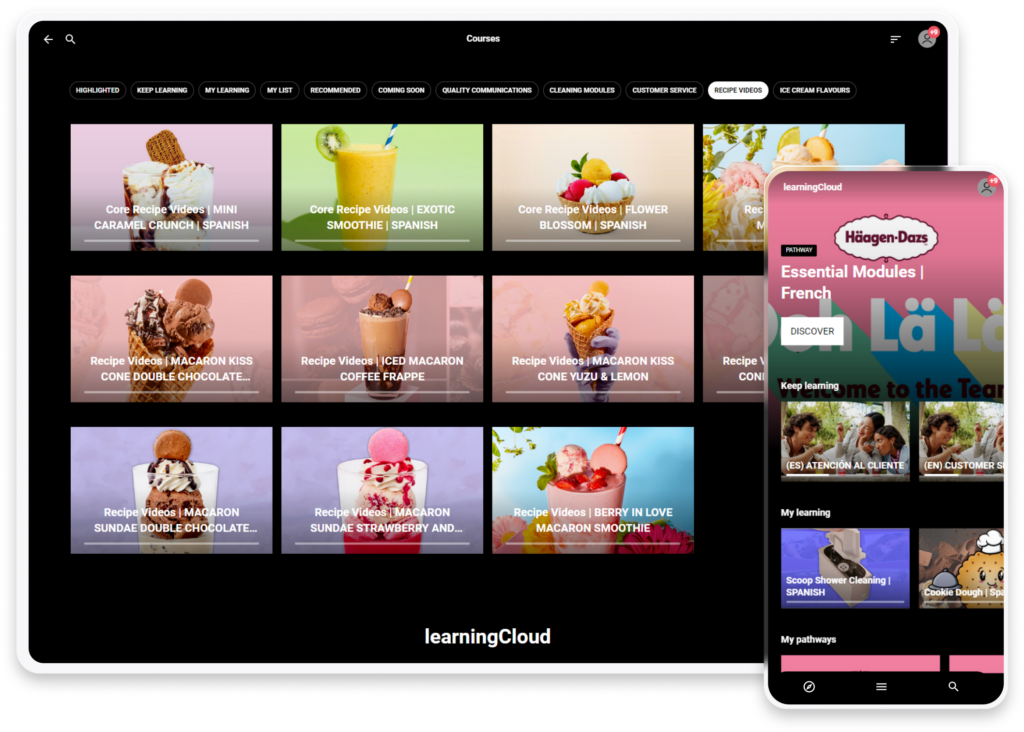
Task: Select the Recipe Videos filter chip
Action: click(x=738, y=90)
